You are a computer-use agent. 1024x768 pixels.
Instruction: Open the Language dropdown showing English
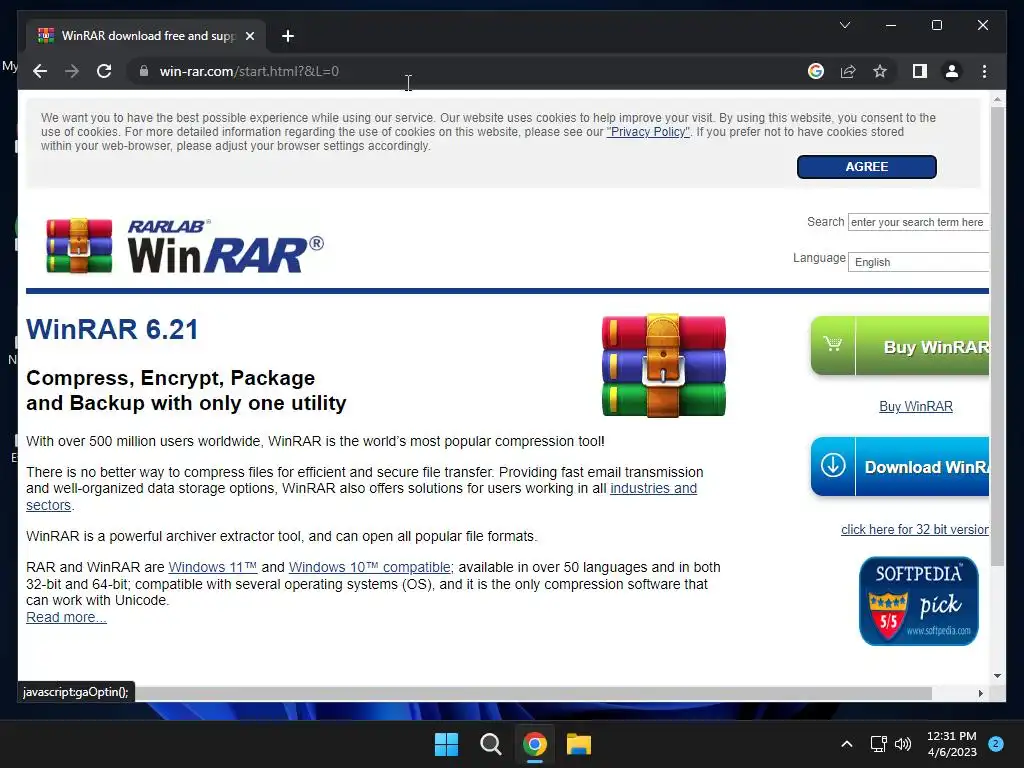(918, 262)
